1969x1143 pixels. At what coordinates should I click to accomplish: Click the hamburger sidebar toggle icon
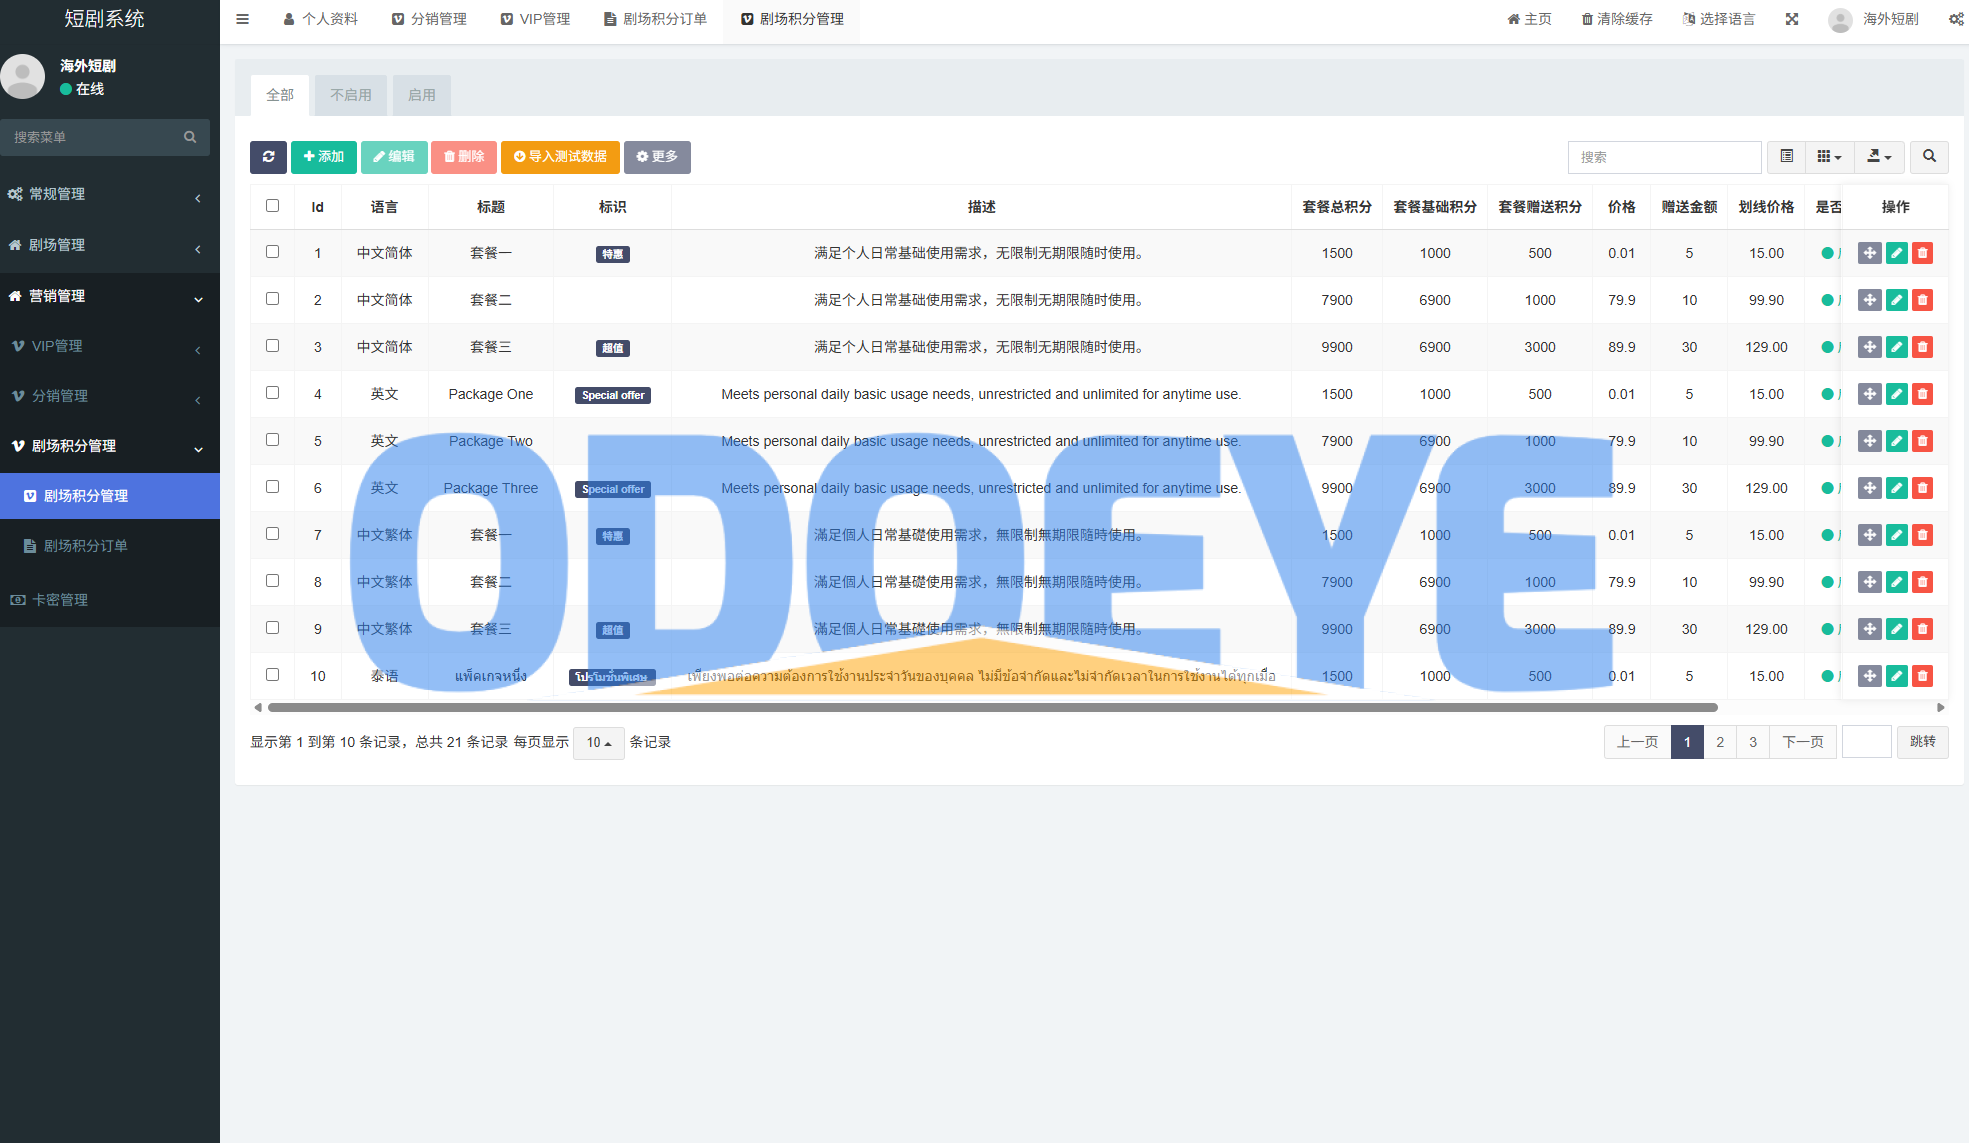(242, 19)
